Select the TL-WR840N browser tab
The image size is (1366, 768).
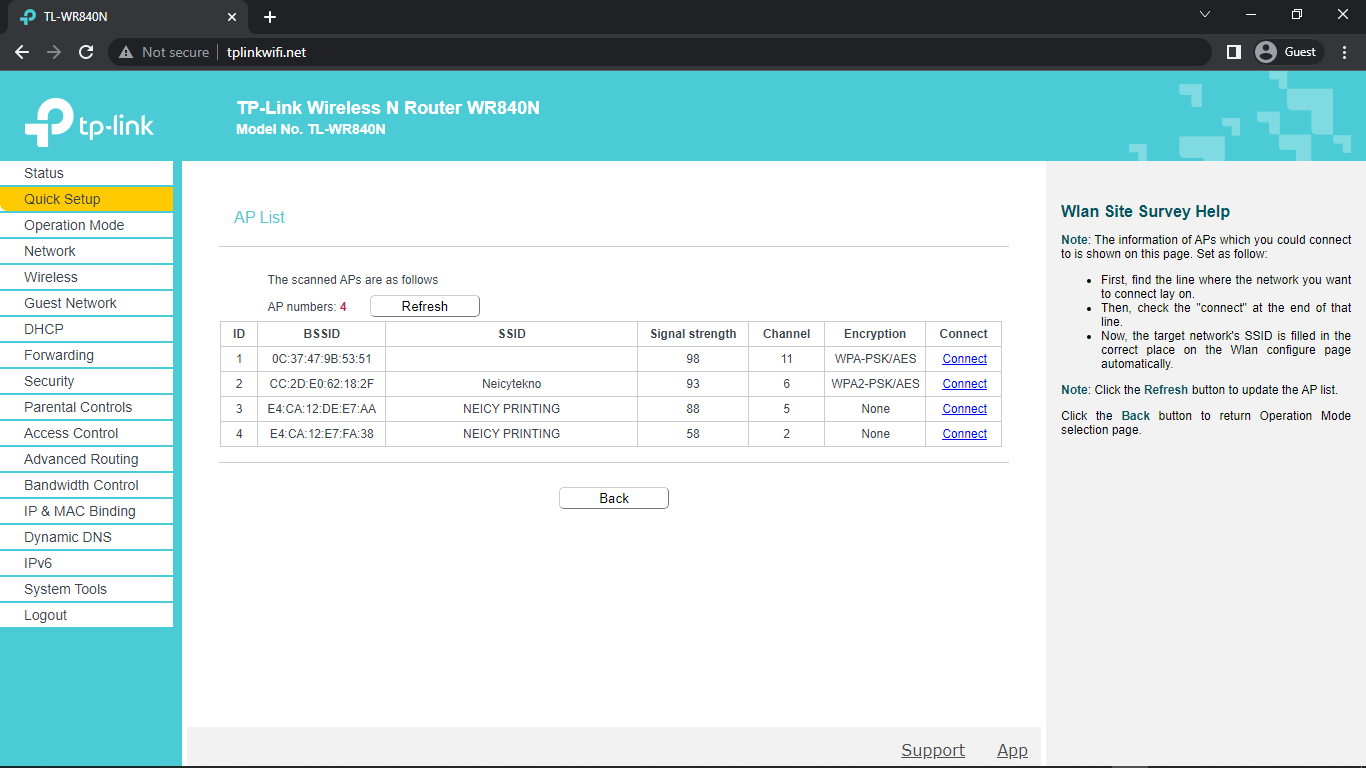[x=128, y=17]
